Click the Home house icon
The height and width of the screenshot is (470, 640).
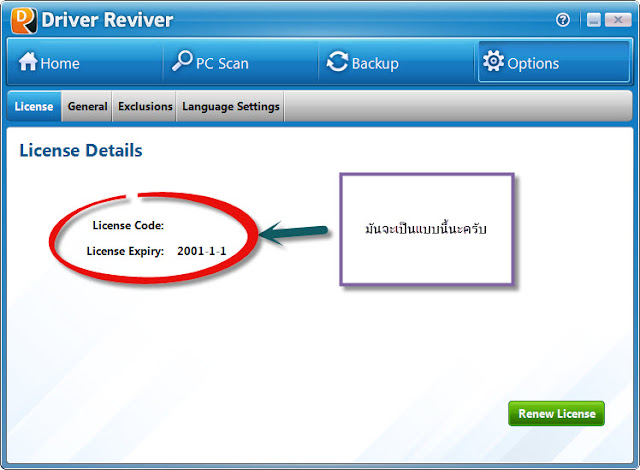28,62
